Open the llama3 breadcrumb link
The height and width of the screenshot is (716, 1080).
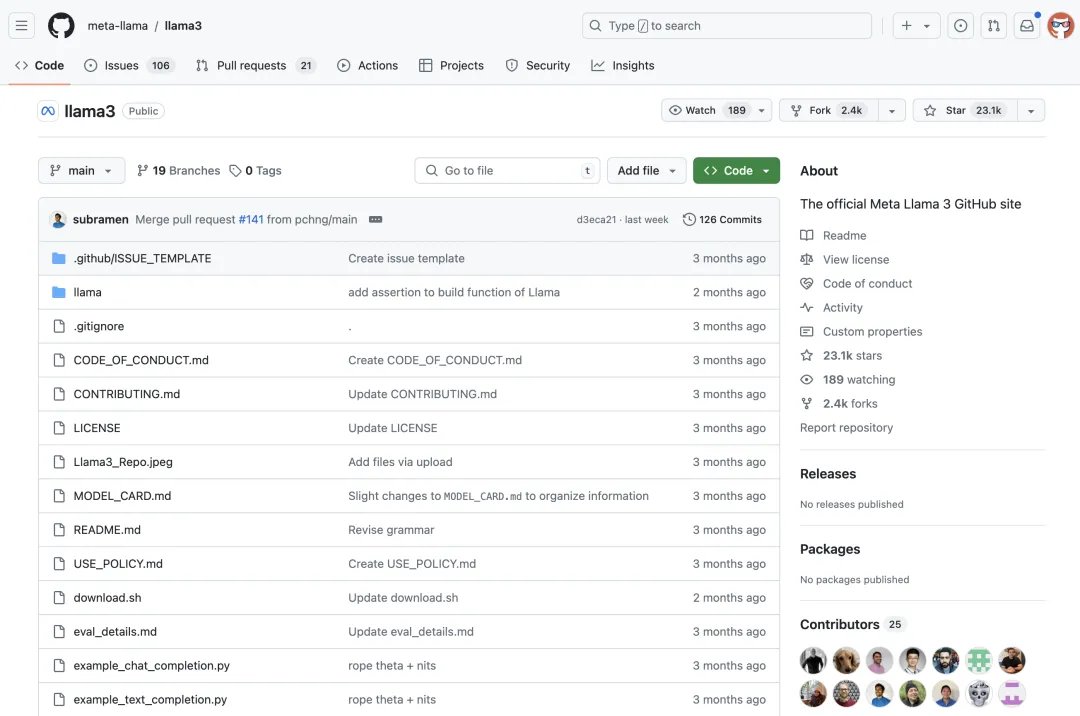pyautogui.click(x=183, y=25)
